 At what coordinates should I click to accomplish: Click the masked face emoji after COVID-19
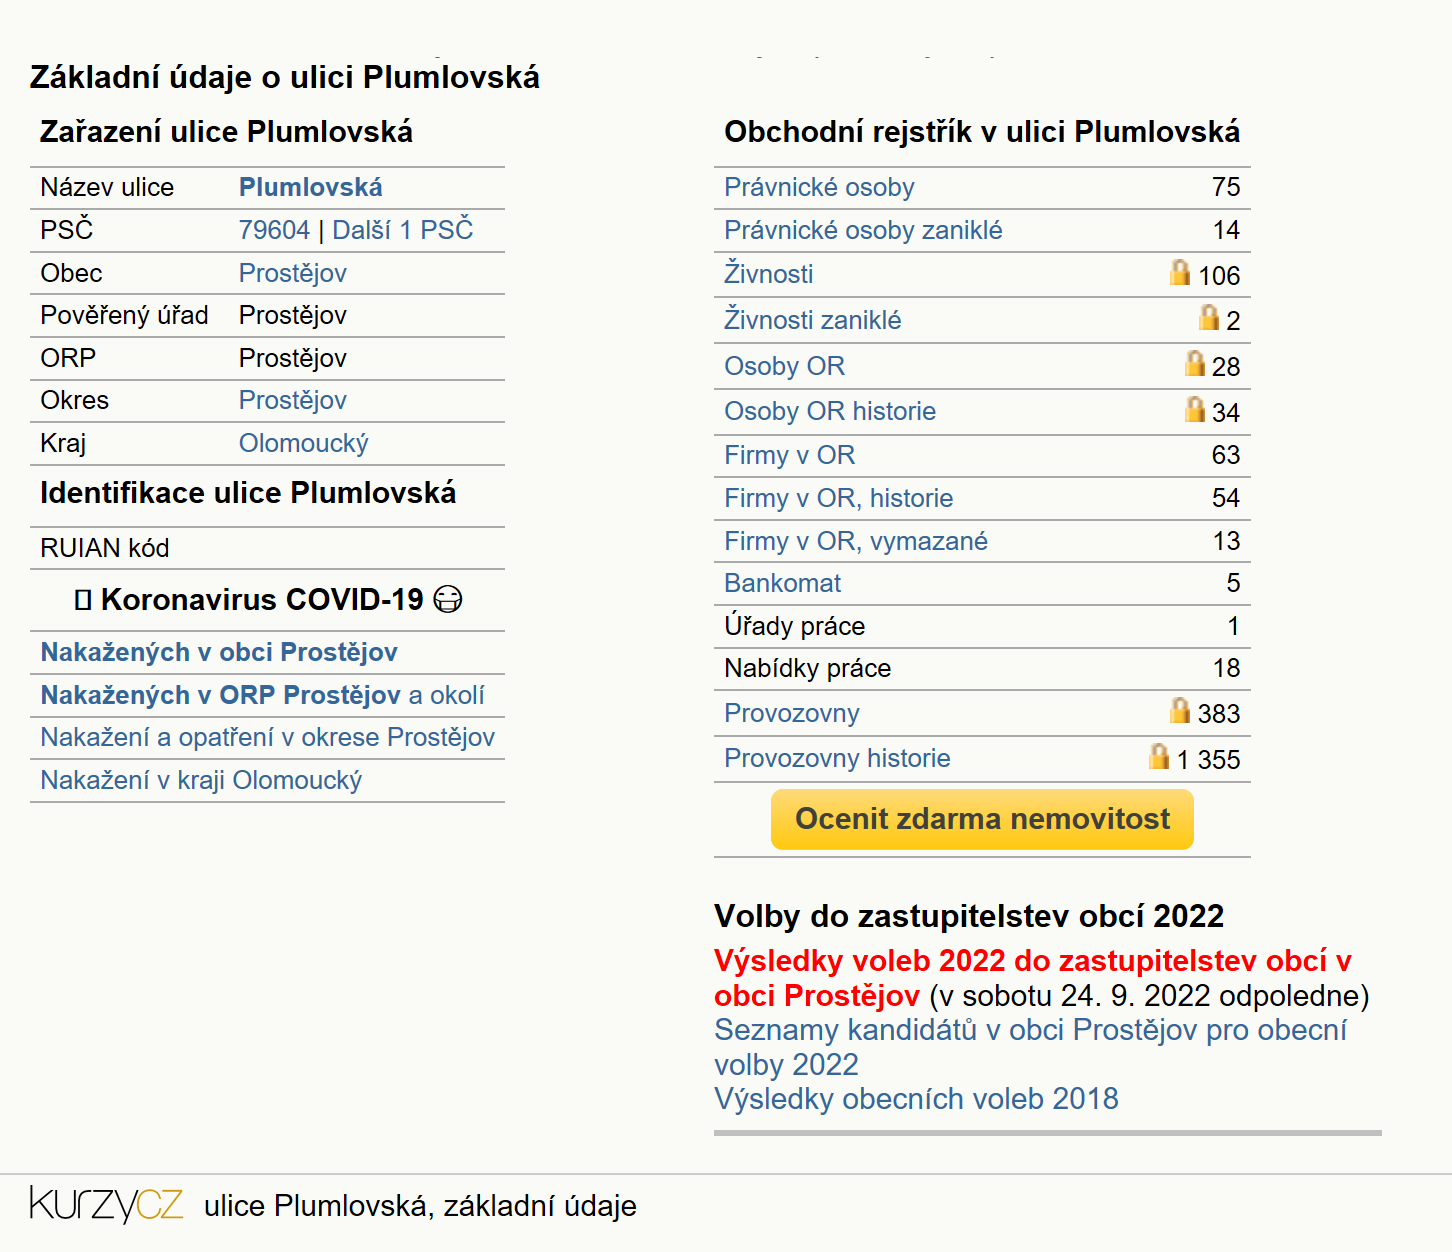pyautogui.click(x=448, y=599)
